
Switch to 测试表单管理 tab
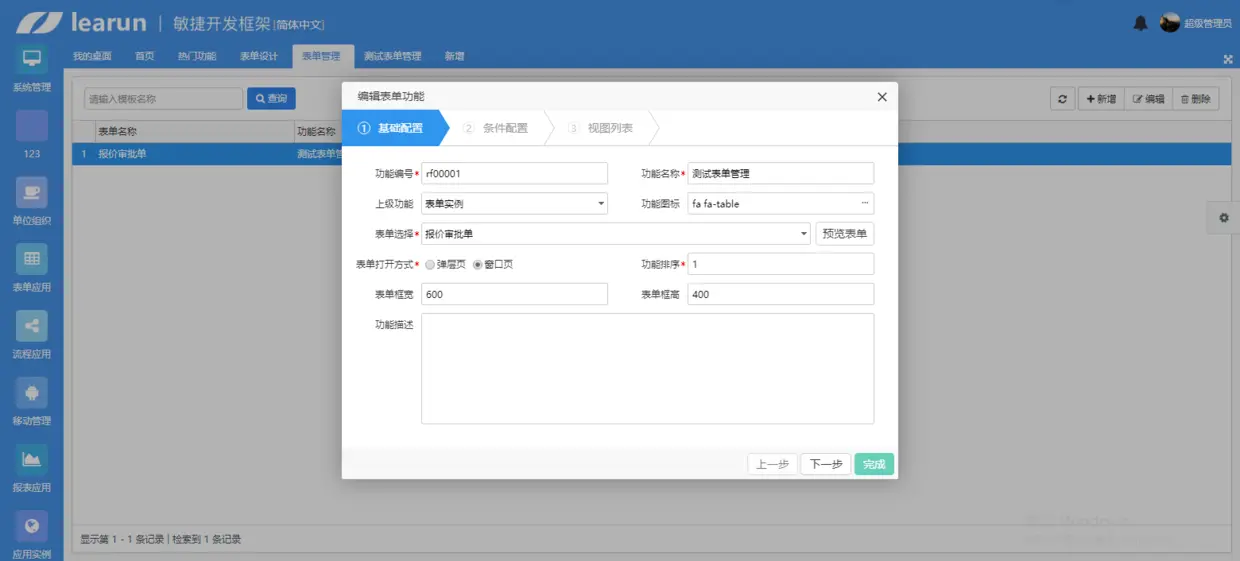pos(393,57)
